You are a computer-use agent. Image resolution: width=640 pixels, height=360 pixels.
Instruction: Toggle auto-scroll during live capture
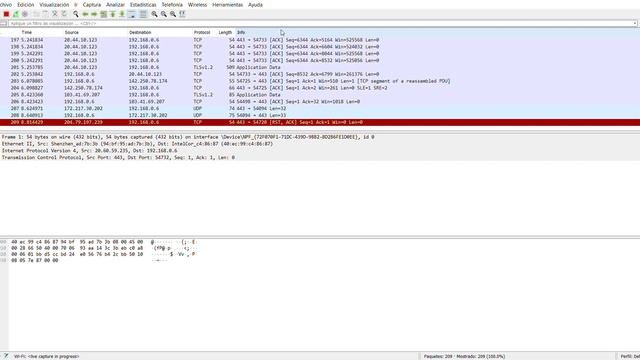point(132,14)
